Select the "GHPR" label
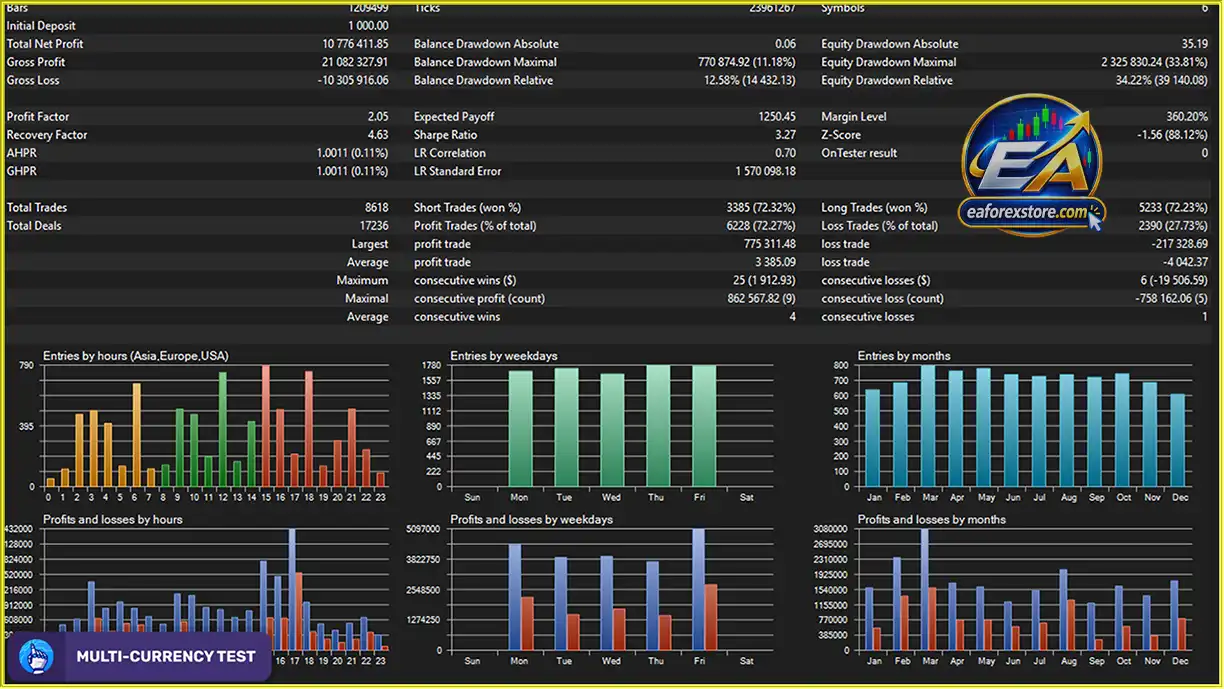 [x=22, y=171]
